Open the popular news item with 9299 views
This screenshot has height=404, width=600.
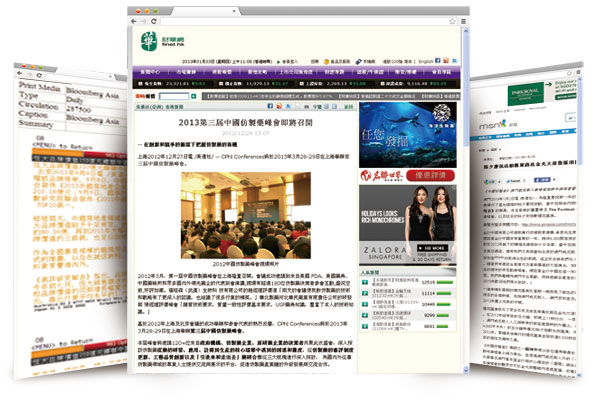click(x=408, y=315)
